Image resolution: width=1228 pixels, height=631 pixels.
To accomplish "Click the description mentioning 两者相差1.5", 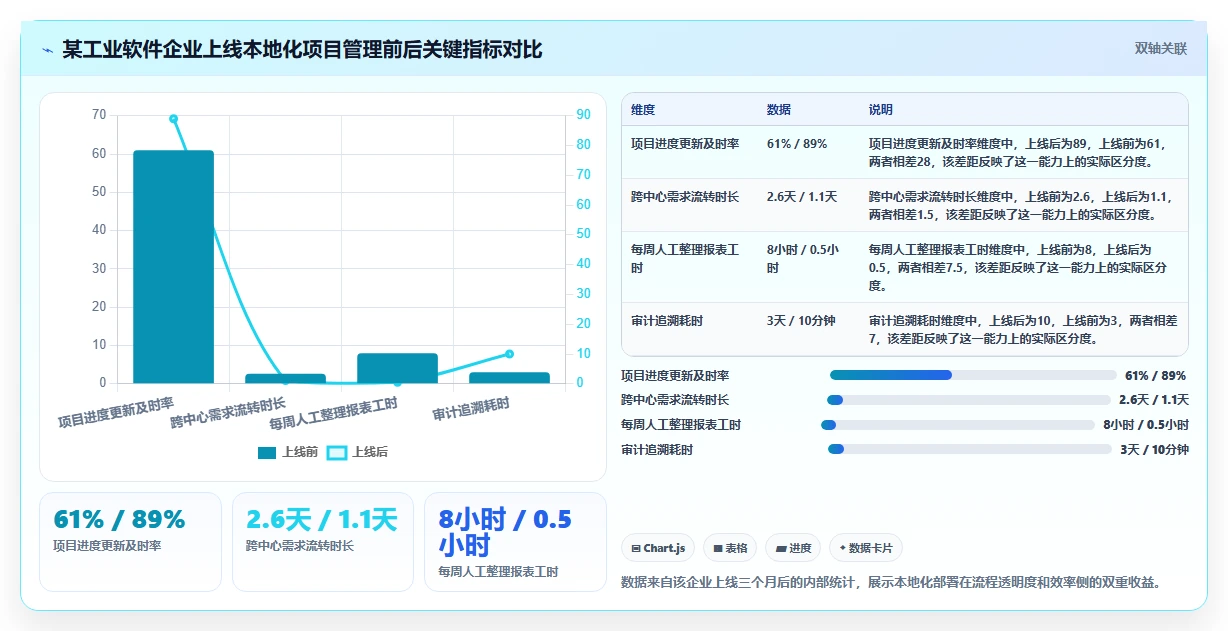I will click(1021, 205).
